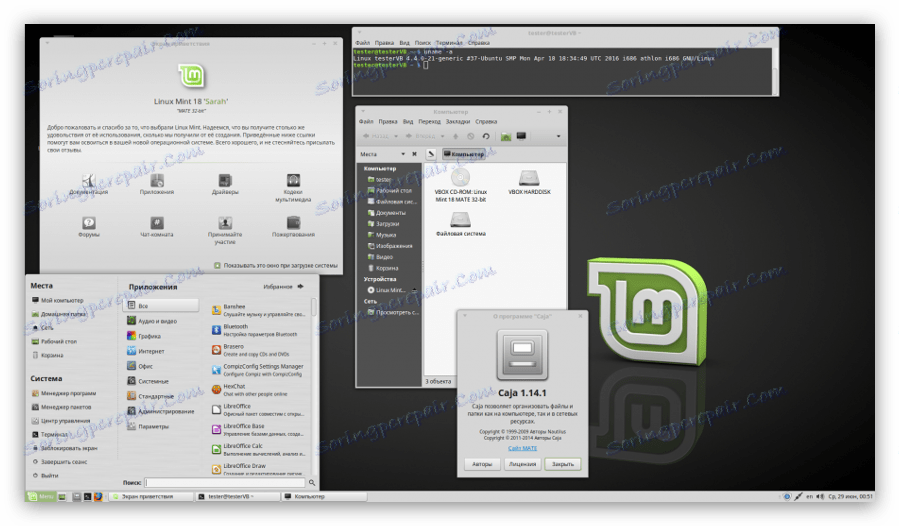Choose Выйти in menu
Image resolution: width=899 pixels, height=526 pixels.
pyautogui.click(x=45, y=476)
